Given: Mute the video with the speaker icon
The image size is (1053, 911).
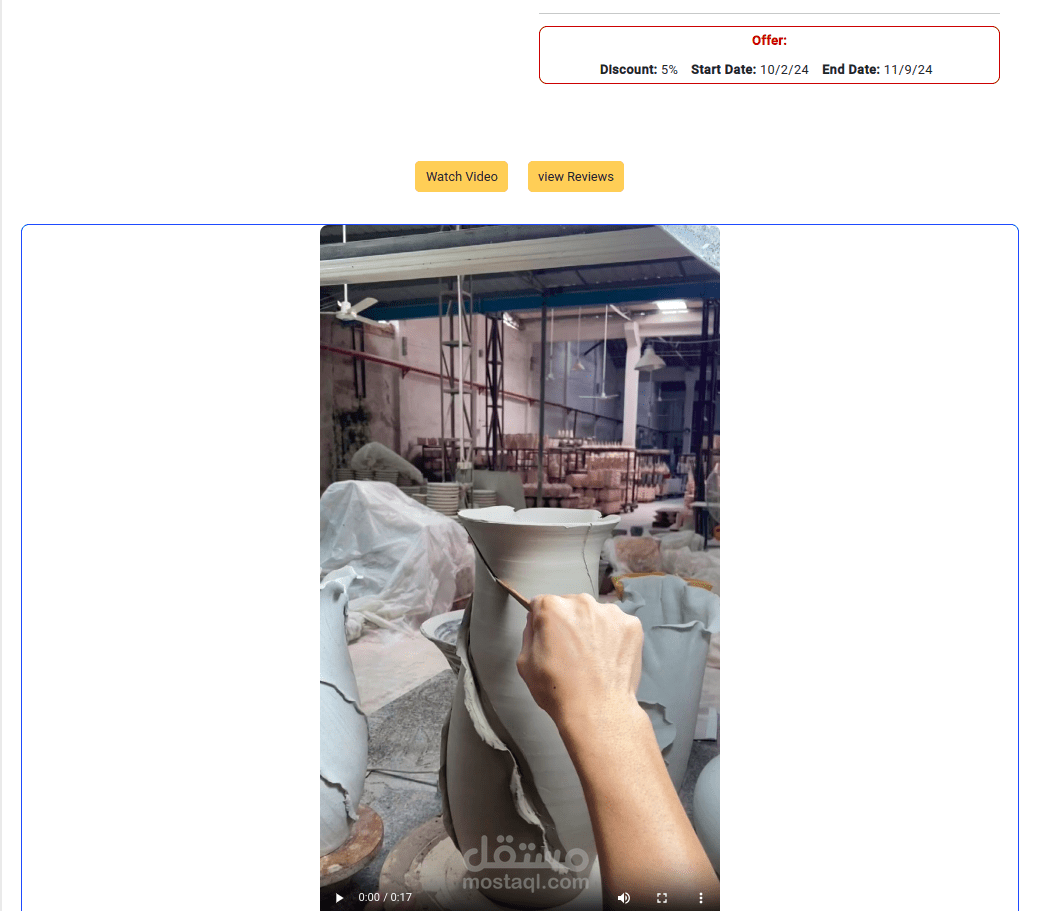Looking at the screenshot, I should (x=624, y=898).
